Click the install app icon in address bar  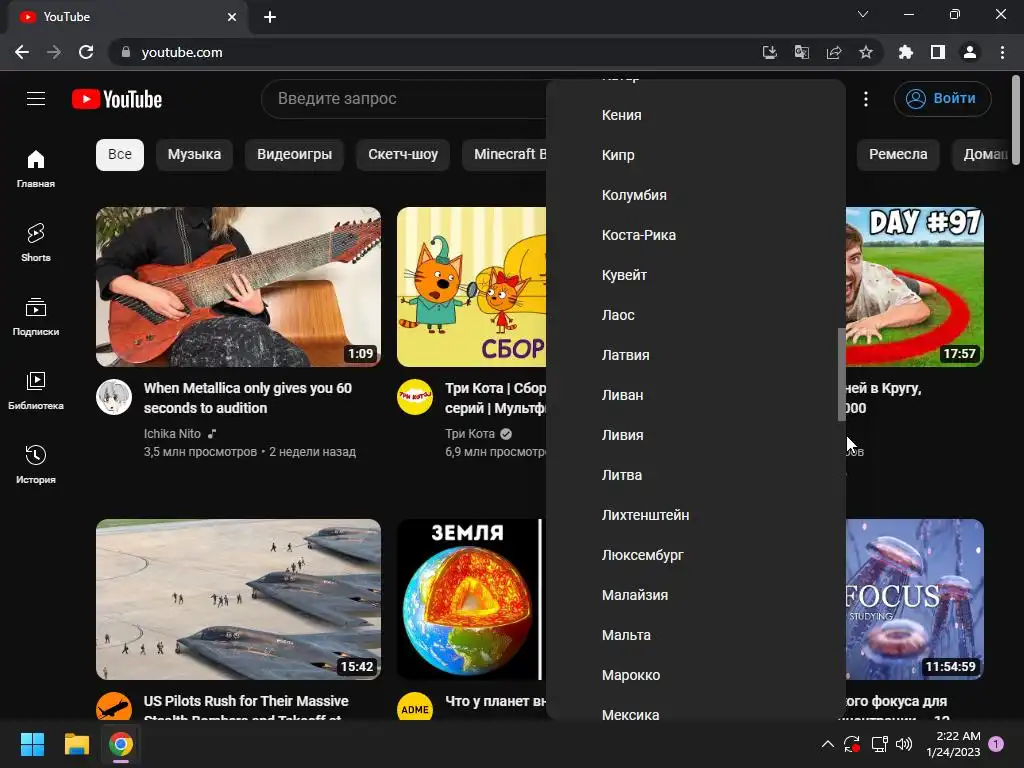[x=770, y=52]
